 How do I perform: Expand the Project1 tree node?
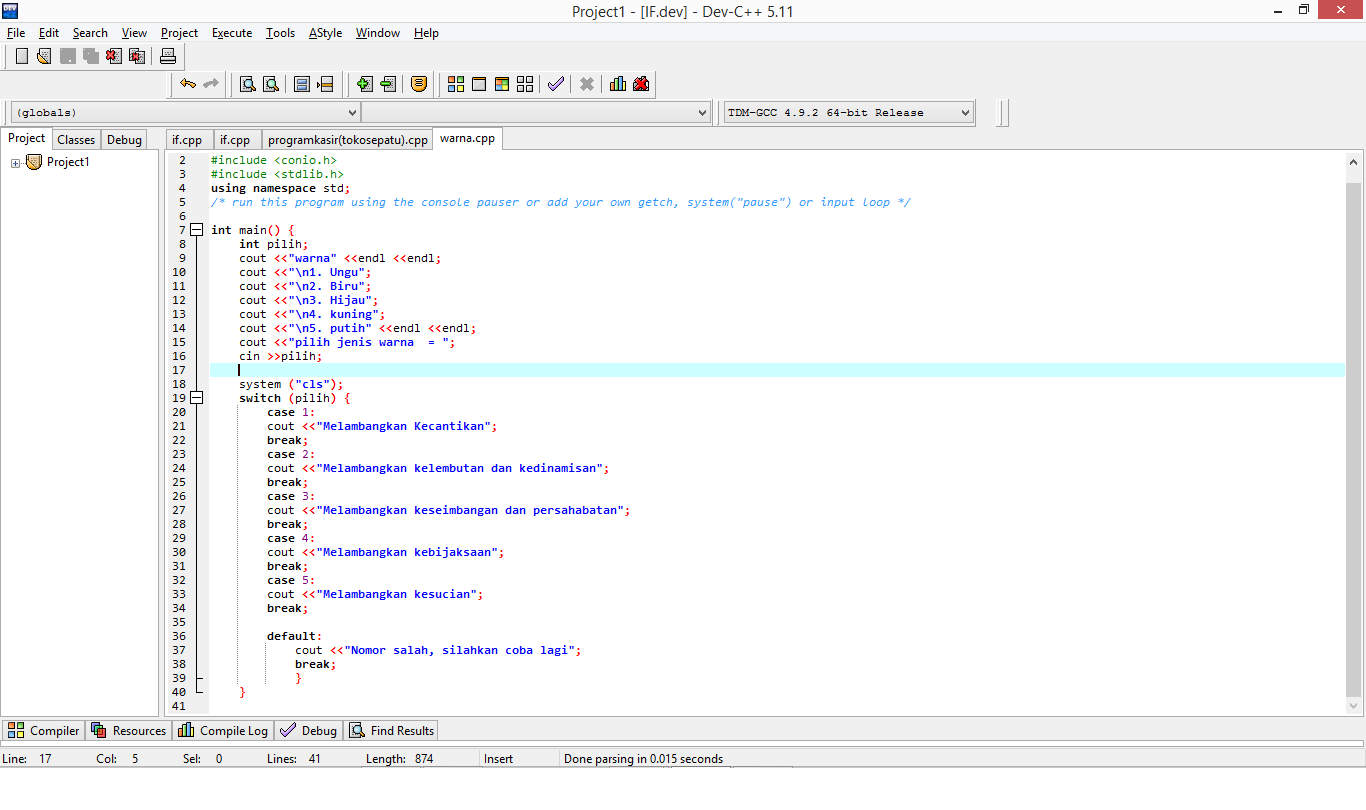pos(16,161)
